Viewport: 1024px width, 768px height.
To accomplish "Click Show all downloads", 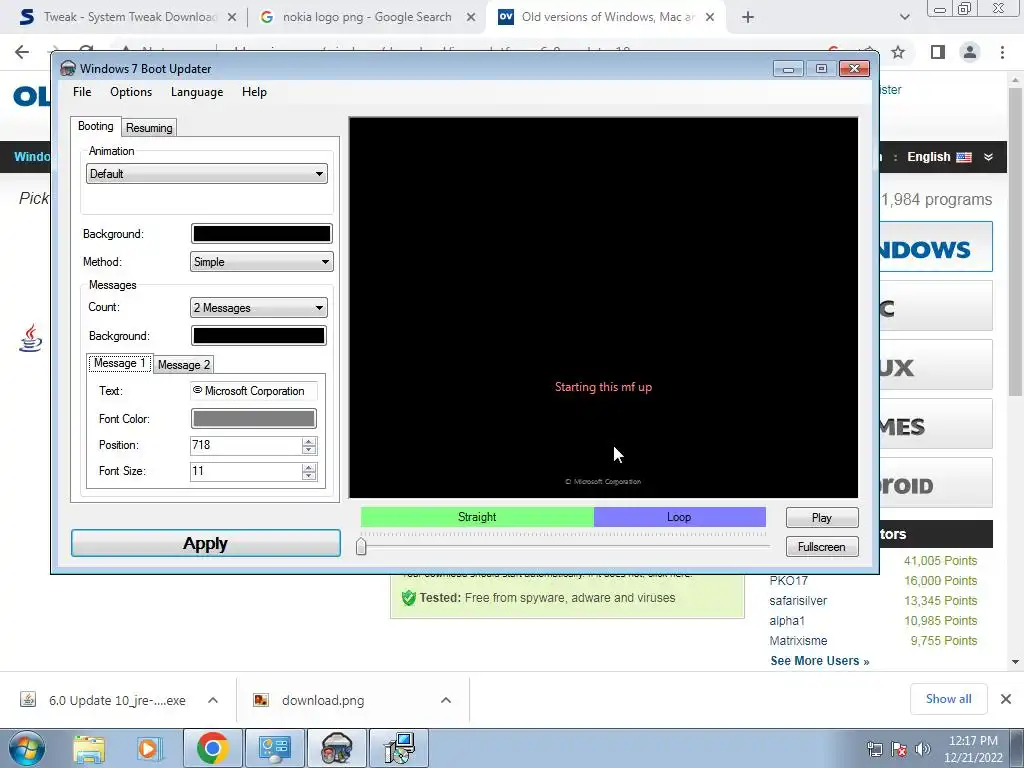I will pyautogui.click(x=948, y=699).
